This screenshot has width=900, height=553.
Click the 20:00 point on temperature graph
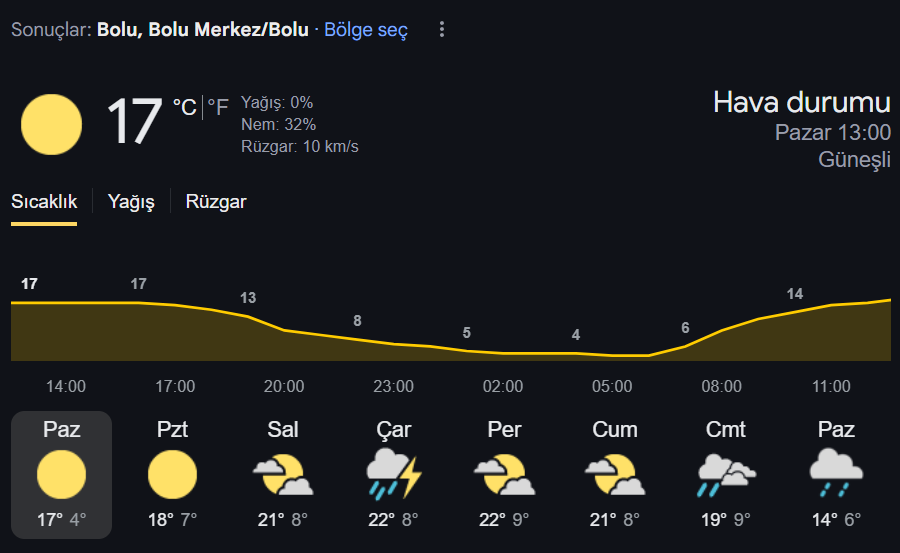click(x=284, y=330)
